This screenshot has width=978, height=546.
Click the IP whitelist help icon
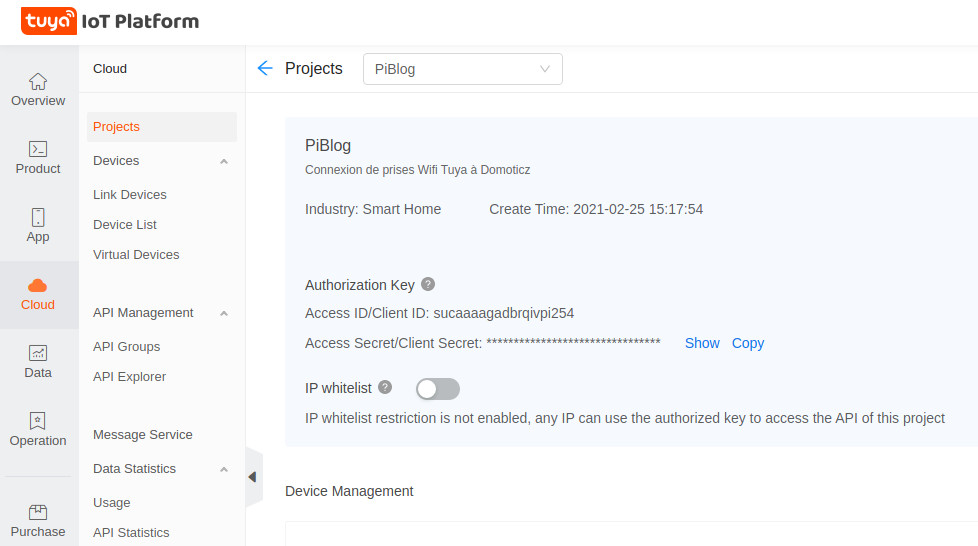pyautogui.click(x=385, y=387)
